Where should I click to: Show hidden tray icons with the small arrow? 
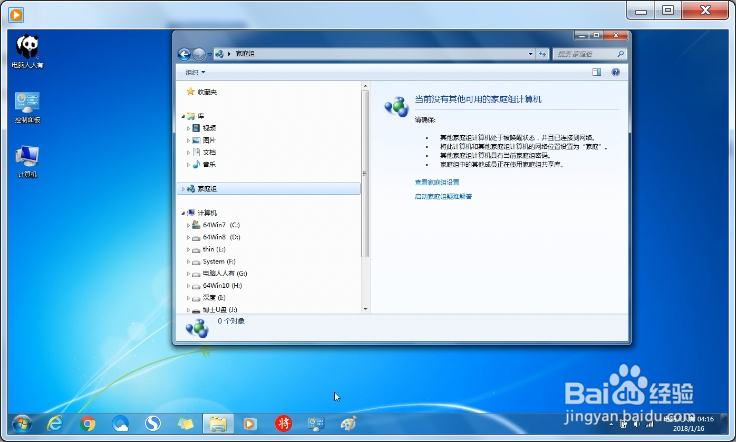[x=611, y=424]
